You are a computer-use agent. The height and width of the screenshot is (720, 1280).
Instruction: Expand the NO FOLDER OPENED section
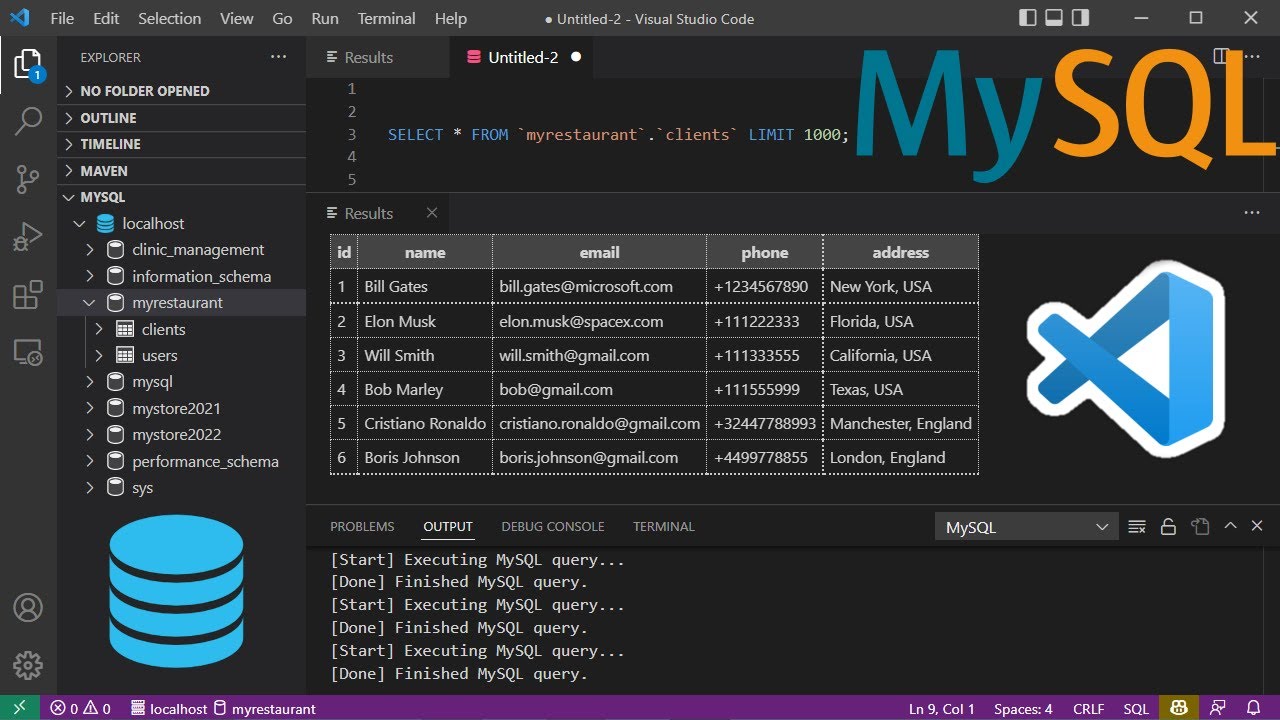(x=182, y=91)
